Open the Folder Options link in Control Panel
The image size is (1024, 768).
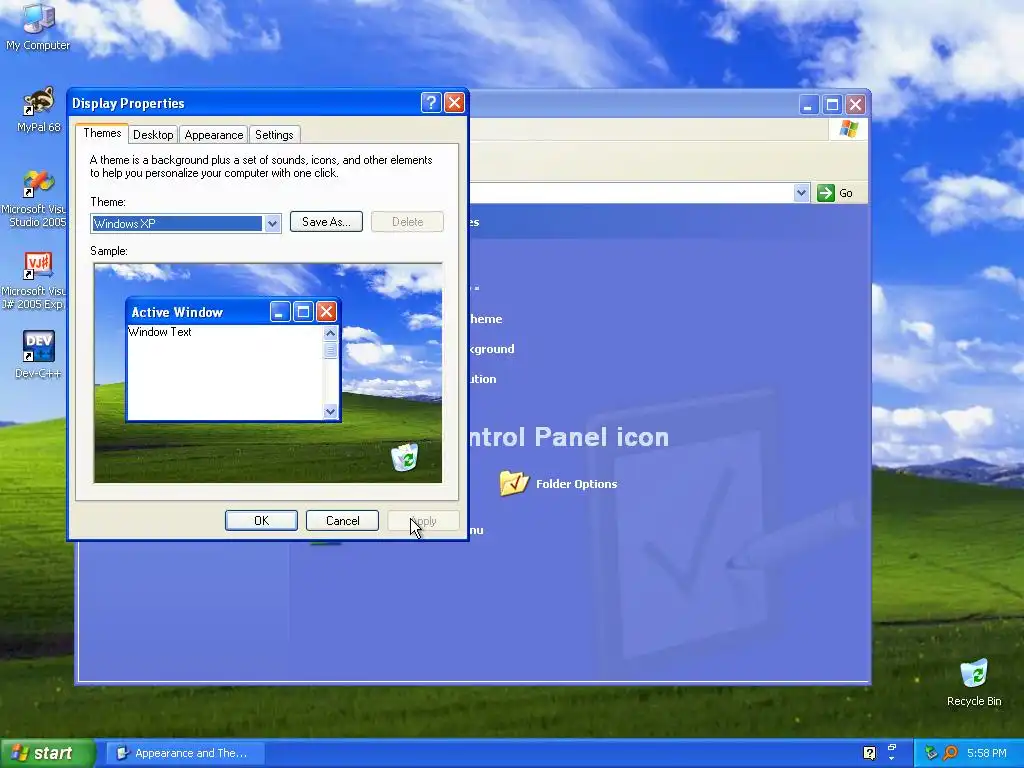(576, 484)
